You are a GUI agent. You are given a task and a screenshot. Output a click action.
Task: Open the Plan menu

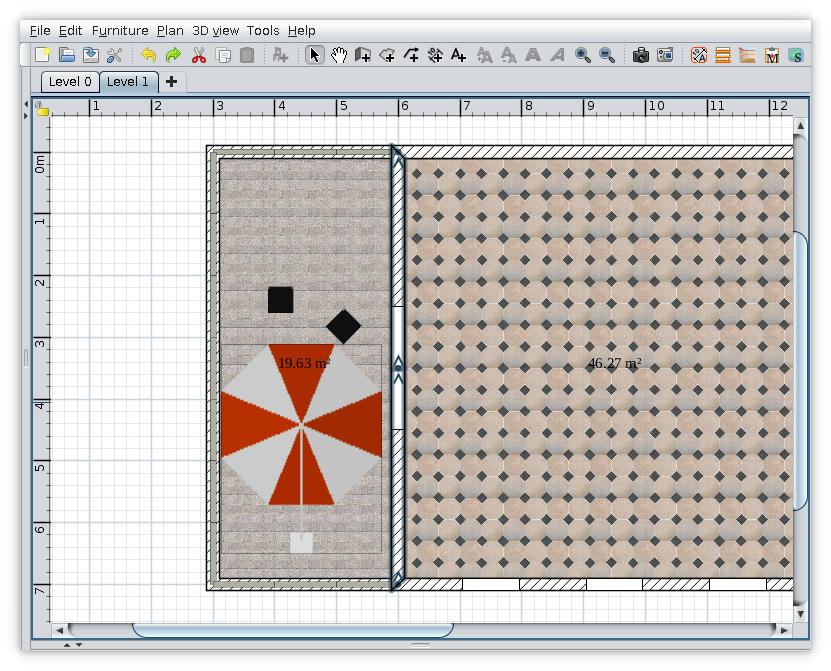[170, 31]
